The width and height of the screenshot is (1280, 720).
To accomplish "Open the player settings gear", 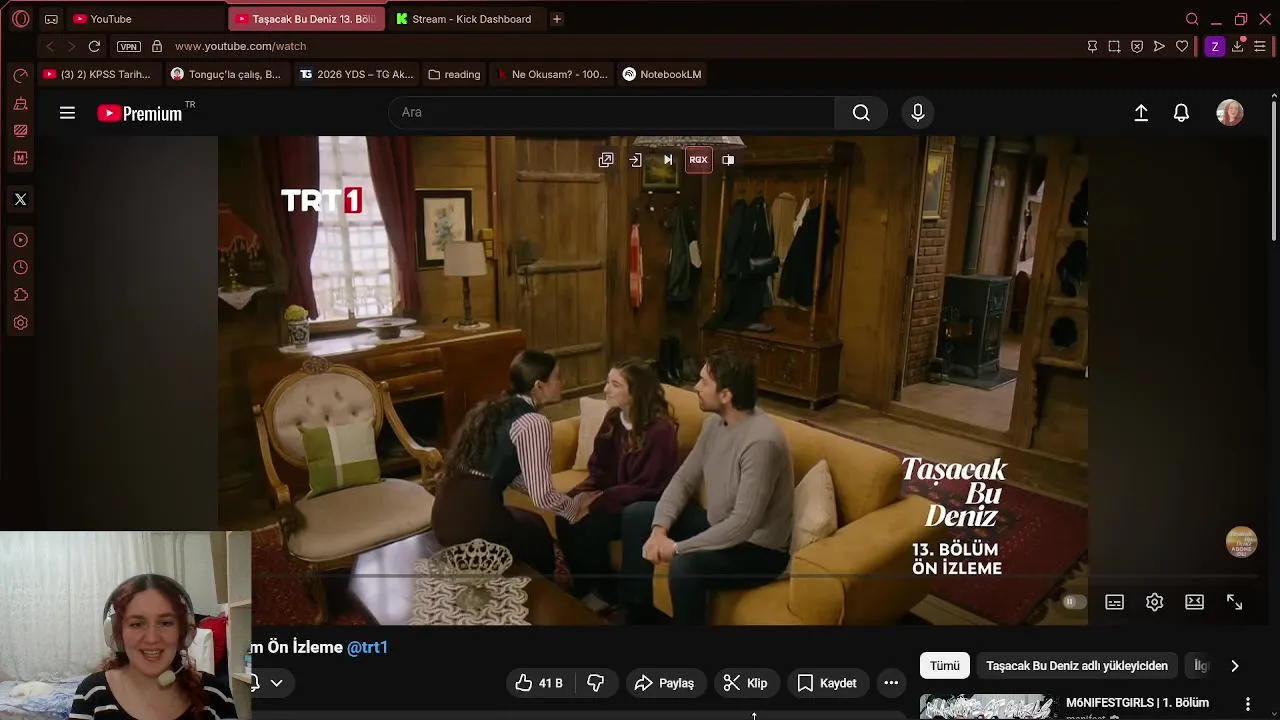I will pyautogui.click(x=1154, y=602).
